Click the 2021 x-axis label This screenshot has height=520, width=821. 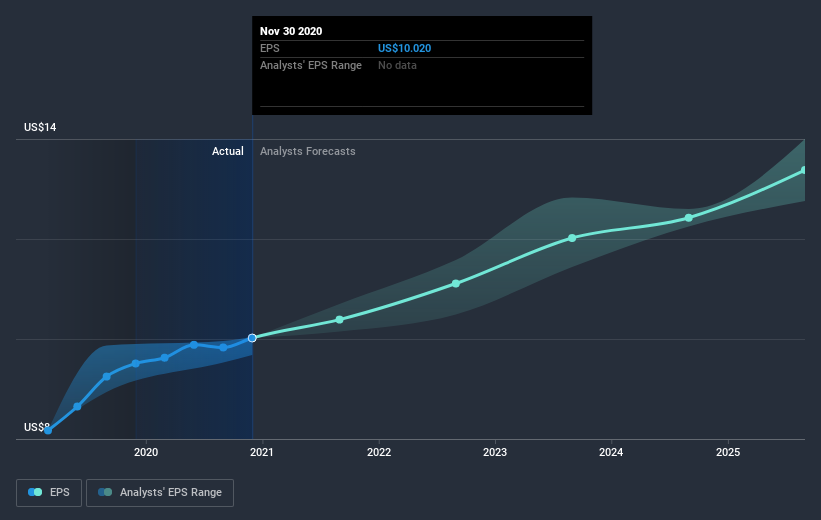[x=262, y=452]
